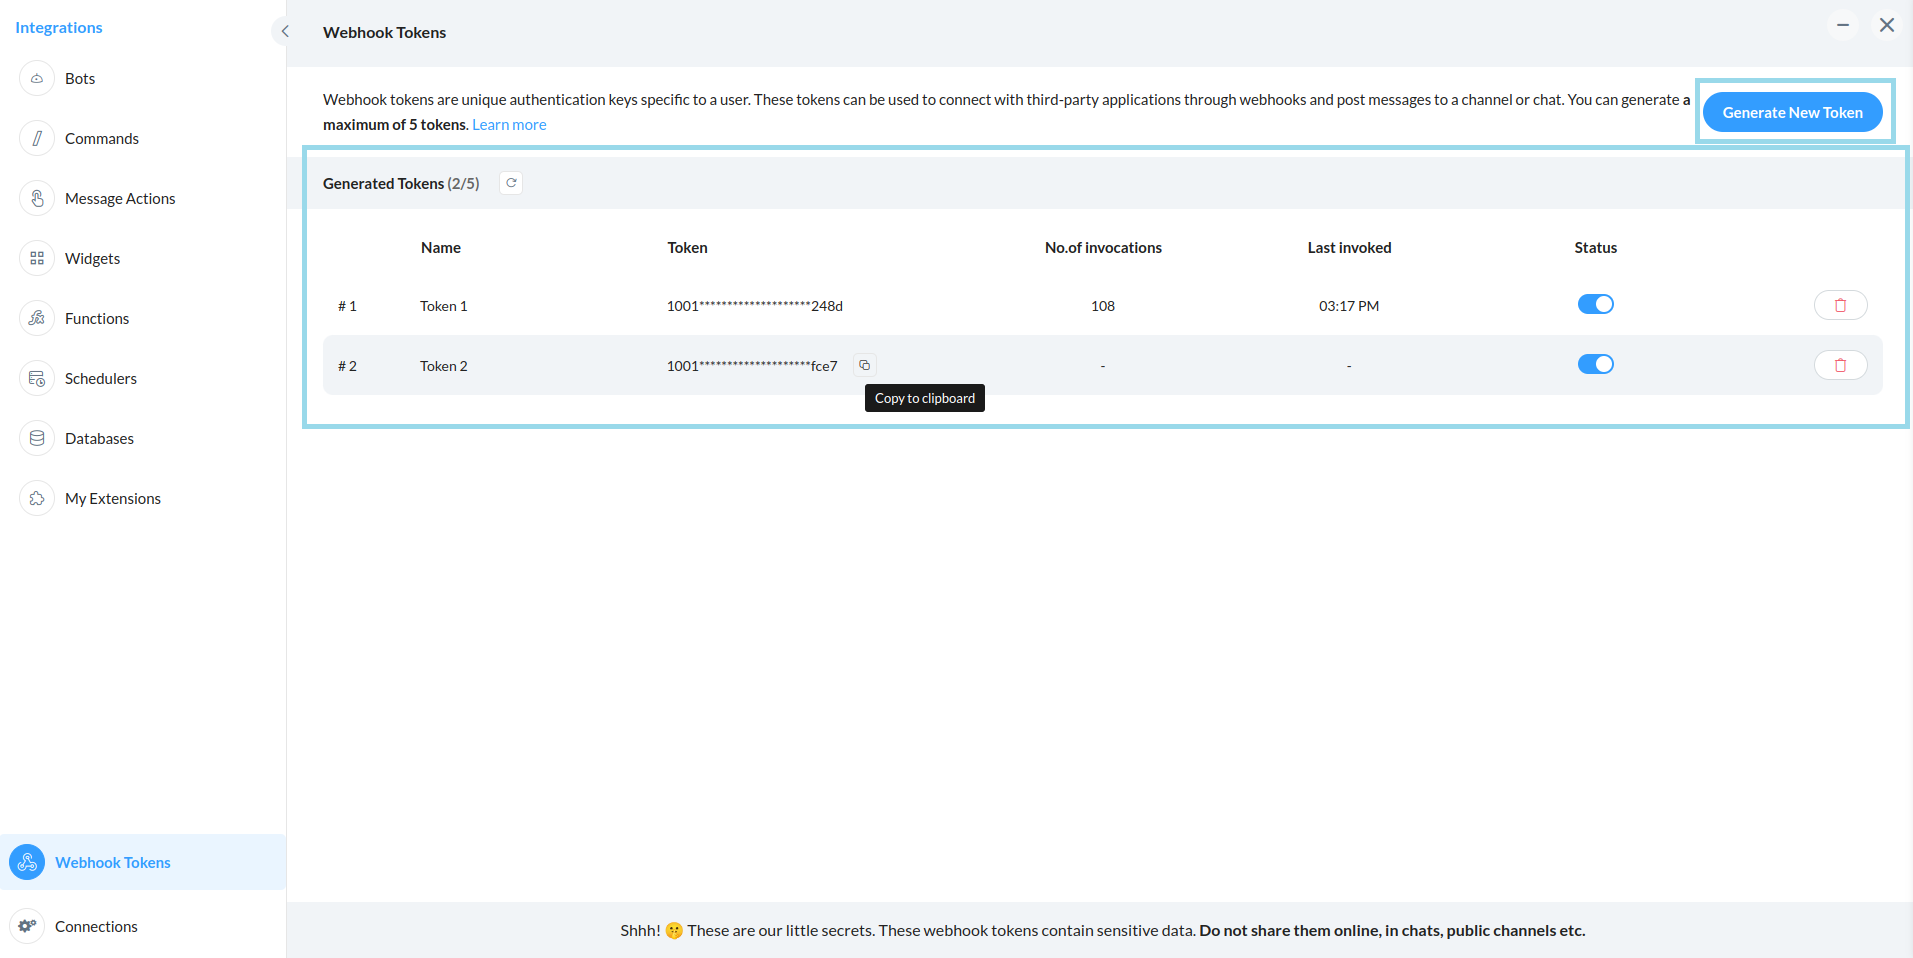
Task: Follow the Learn more link
Action: point(509,125)
